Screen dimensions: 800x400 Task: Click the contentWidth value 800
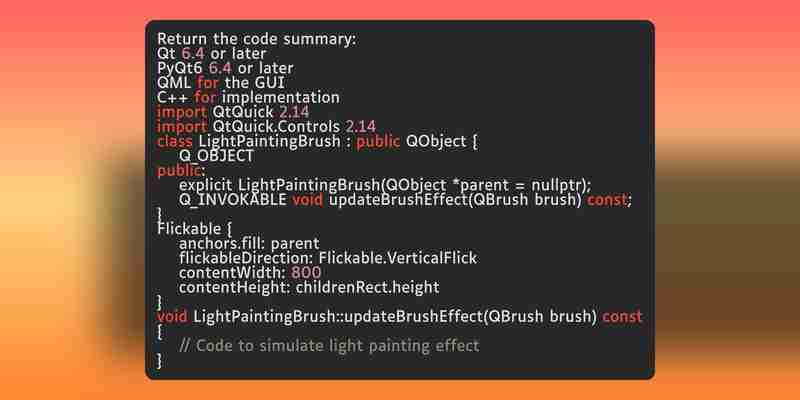(x=306, y=272)
